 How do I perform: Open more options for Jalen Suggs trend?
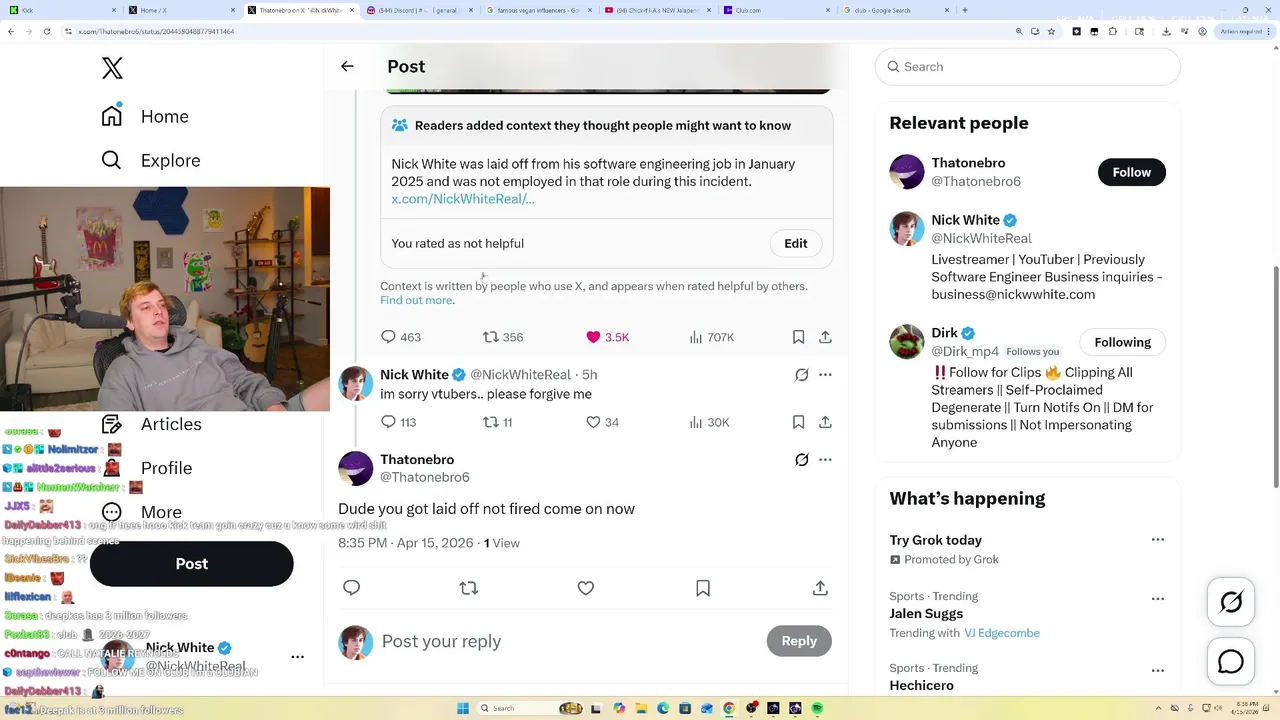(1157, 599)
